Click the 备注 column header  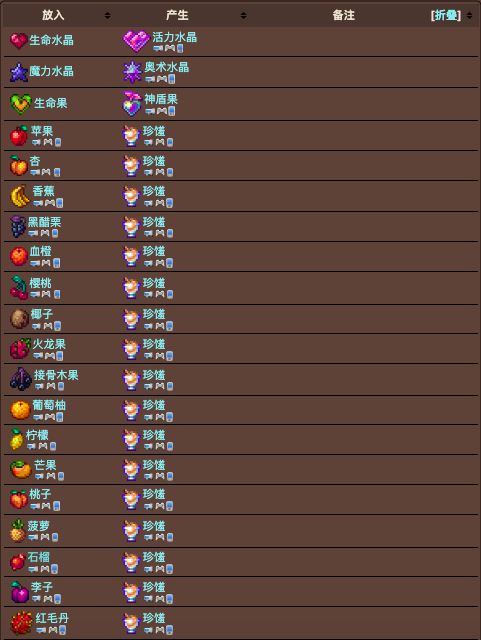[x=343, y=16]
